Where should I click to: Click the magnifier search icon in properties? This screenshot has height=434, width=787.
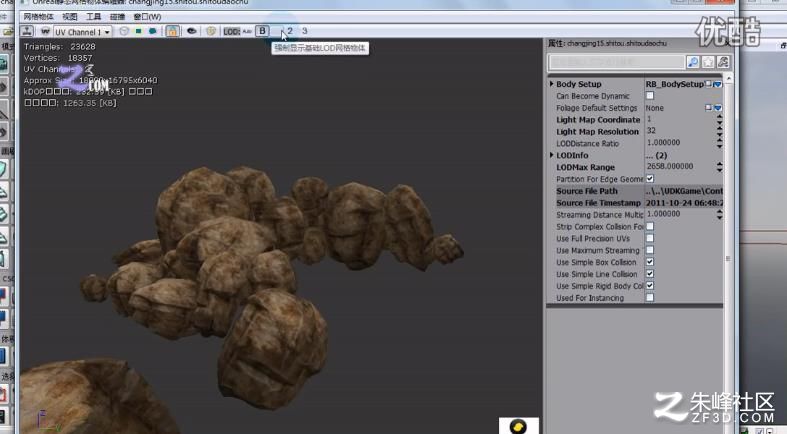point(693,62)
